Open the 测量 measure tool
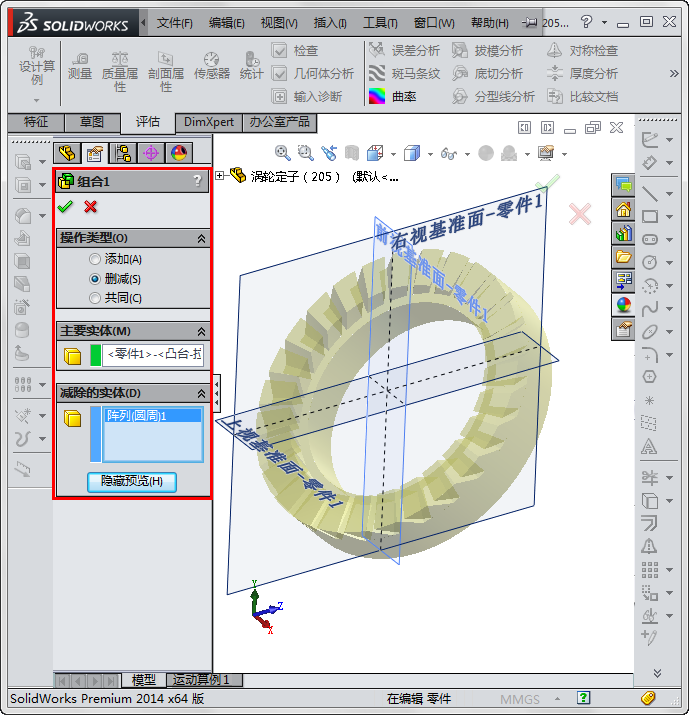Image resolution: width=689 pixels, height=715 pixels. pos(80,65)
